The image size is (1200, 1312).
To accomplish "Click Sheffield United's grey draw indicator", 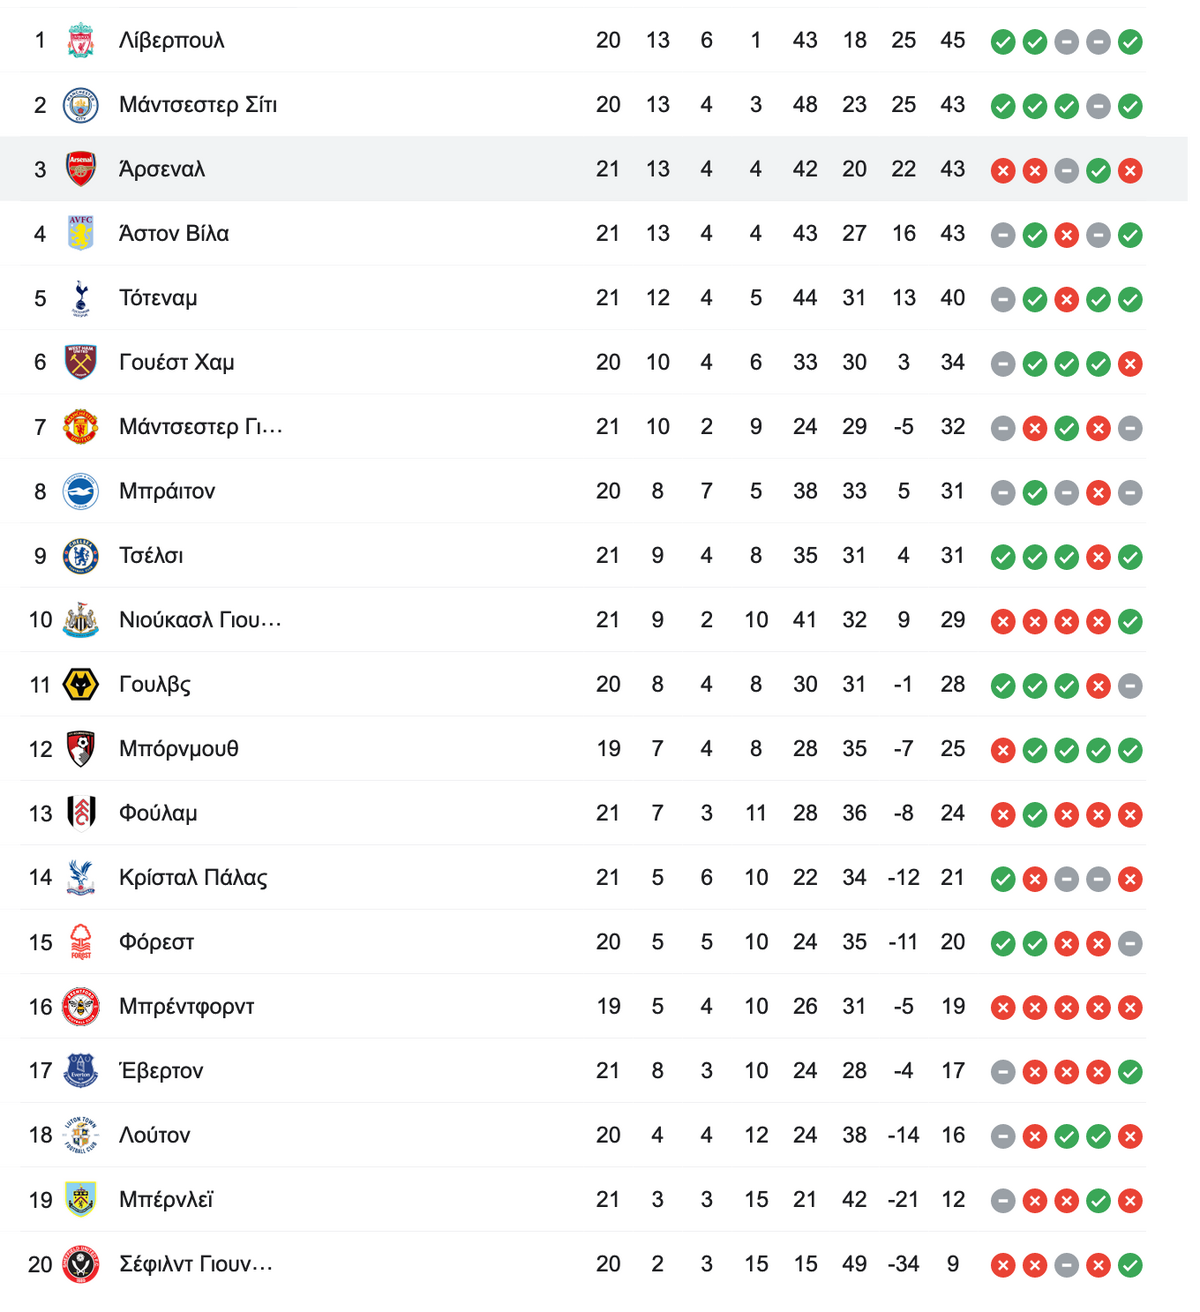I will pos(1067,1266).
